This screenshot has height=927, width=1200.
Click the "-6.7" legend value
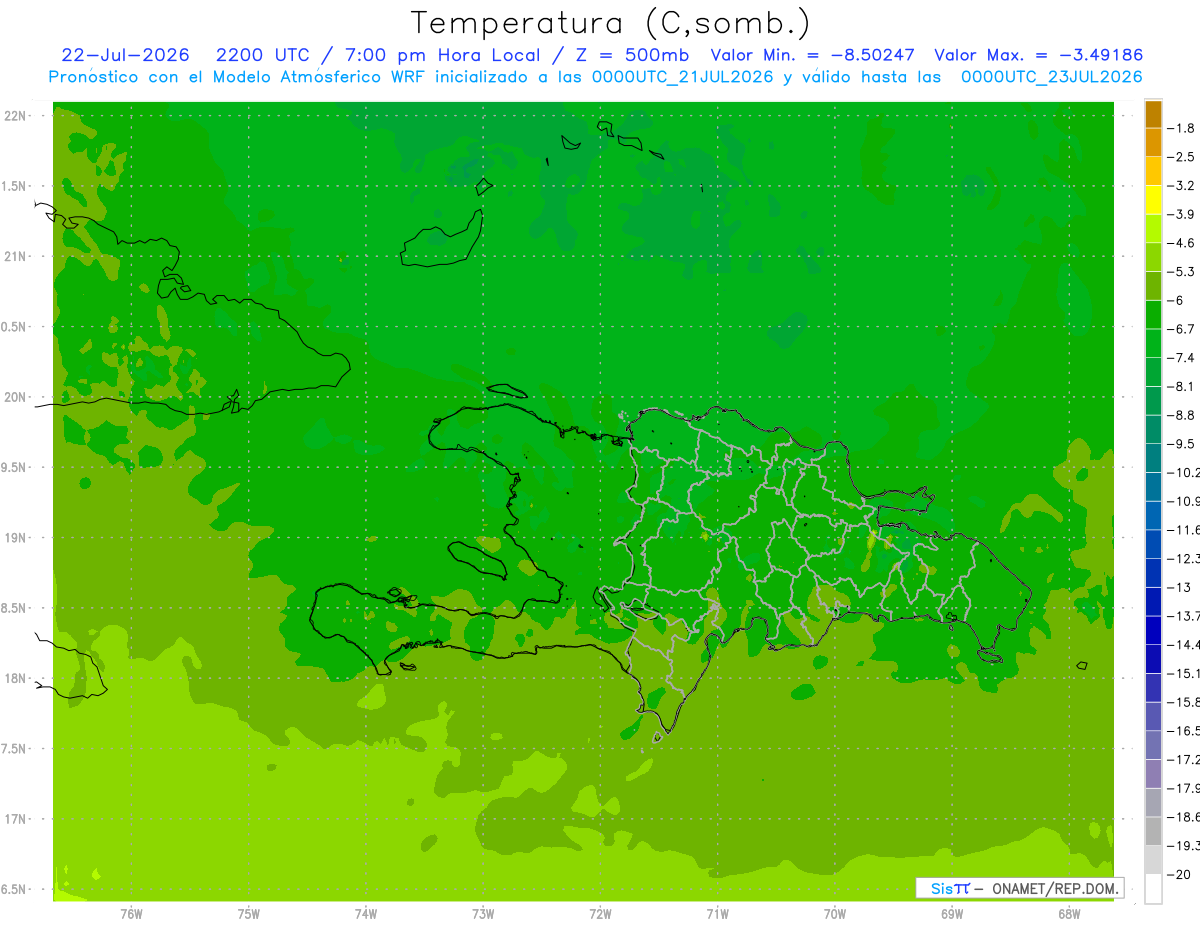(1181, 329)
